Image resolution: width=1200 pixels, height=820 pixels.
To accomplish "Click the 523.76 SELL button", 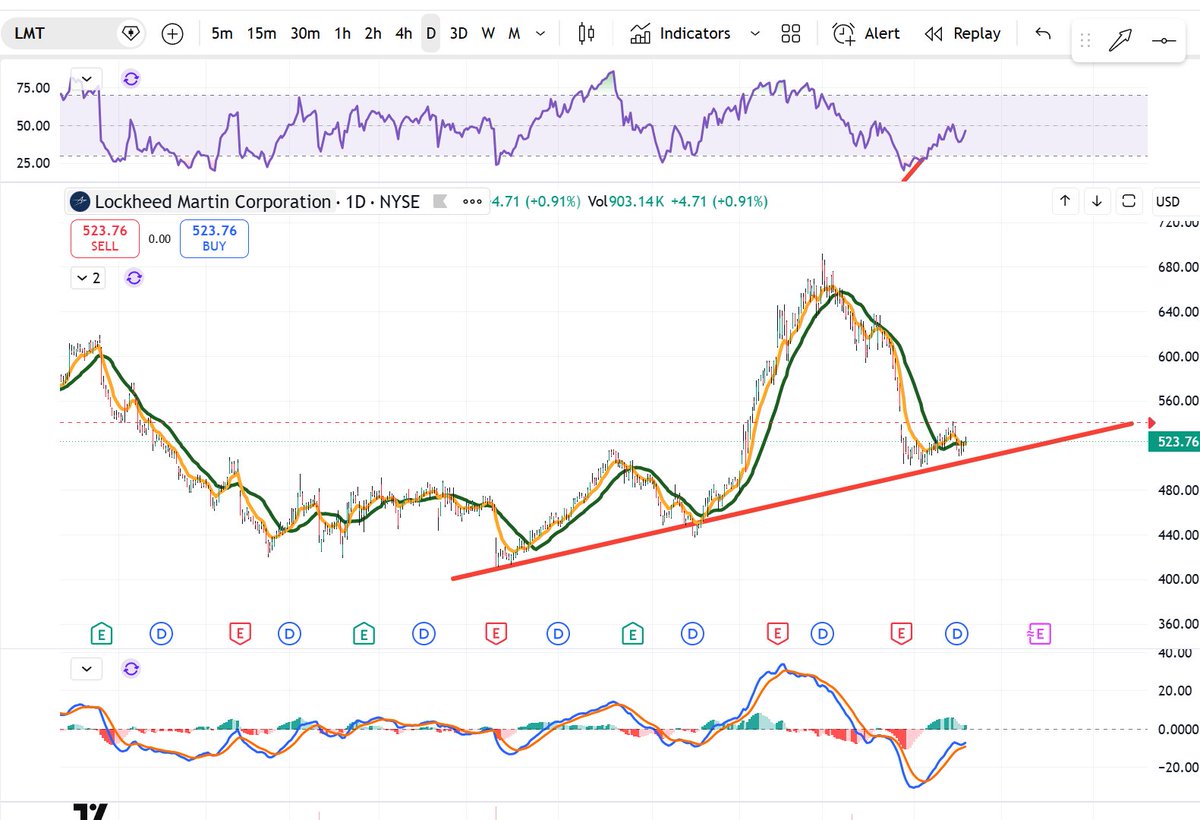I will (x=104, y=238).
